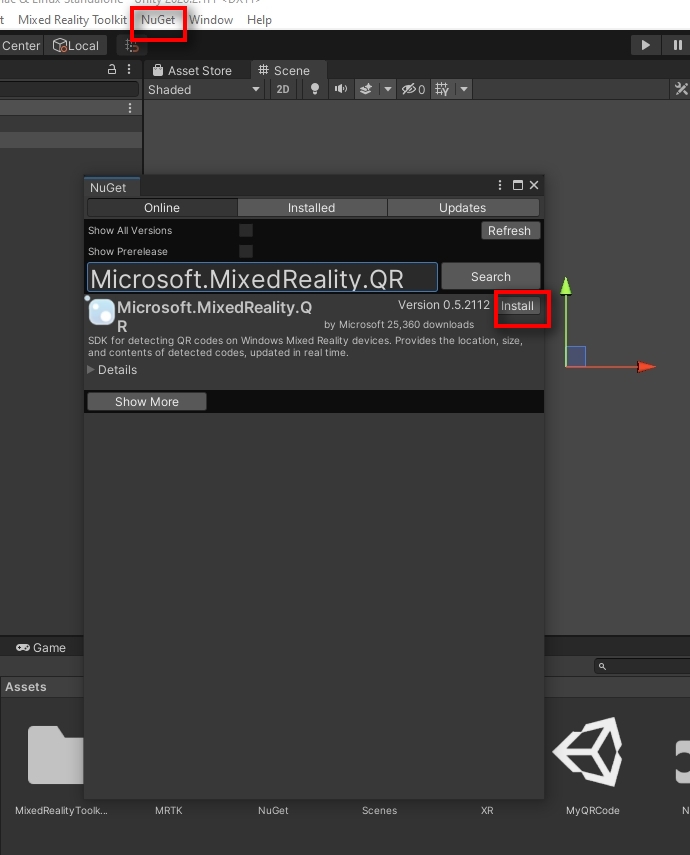The height and width of the screenshot is (855, 690).
Task: Toggle scene audio speaker icon
Action: point(341,89)
